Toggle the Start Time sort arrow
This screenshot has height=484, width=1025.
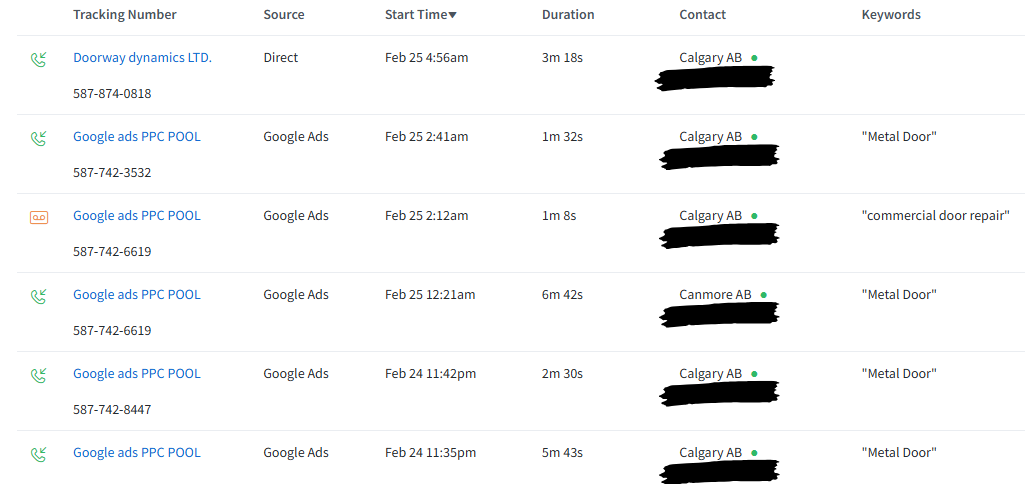pyautogui.click(x=452, y=16)
